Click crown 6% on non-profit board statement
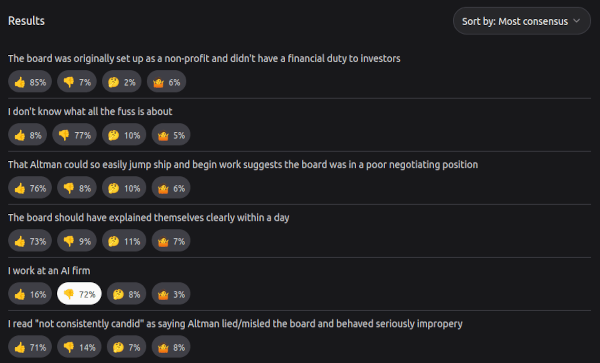The height and width of the screenshot is (363, 600). (166, 81)
